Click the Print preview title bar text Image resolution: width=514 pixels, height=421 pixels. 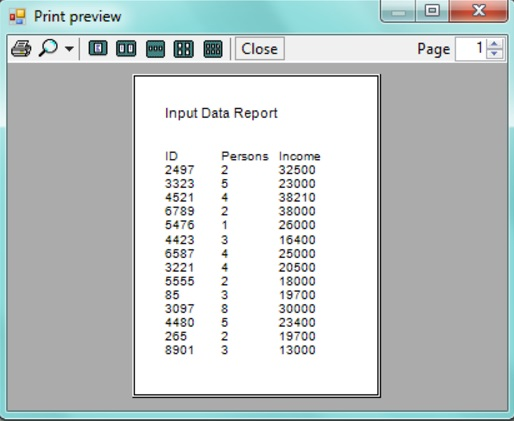[x=78, y=17]
